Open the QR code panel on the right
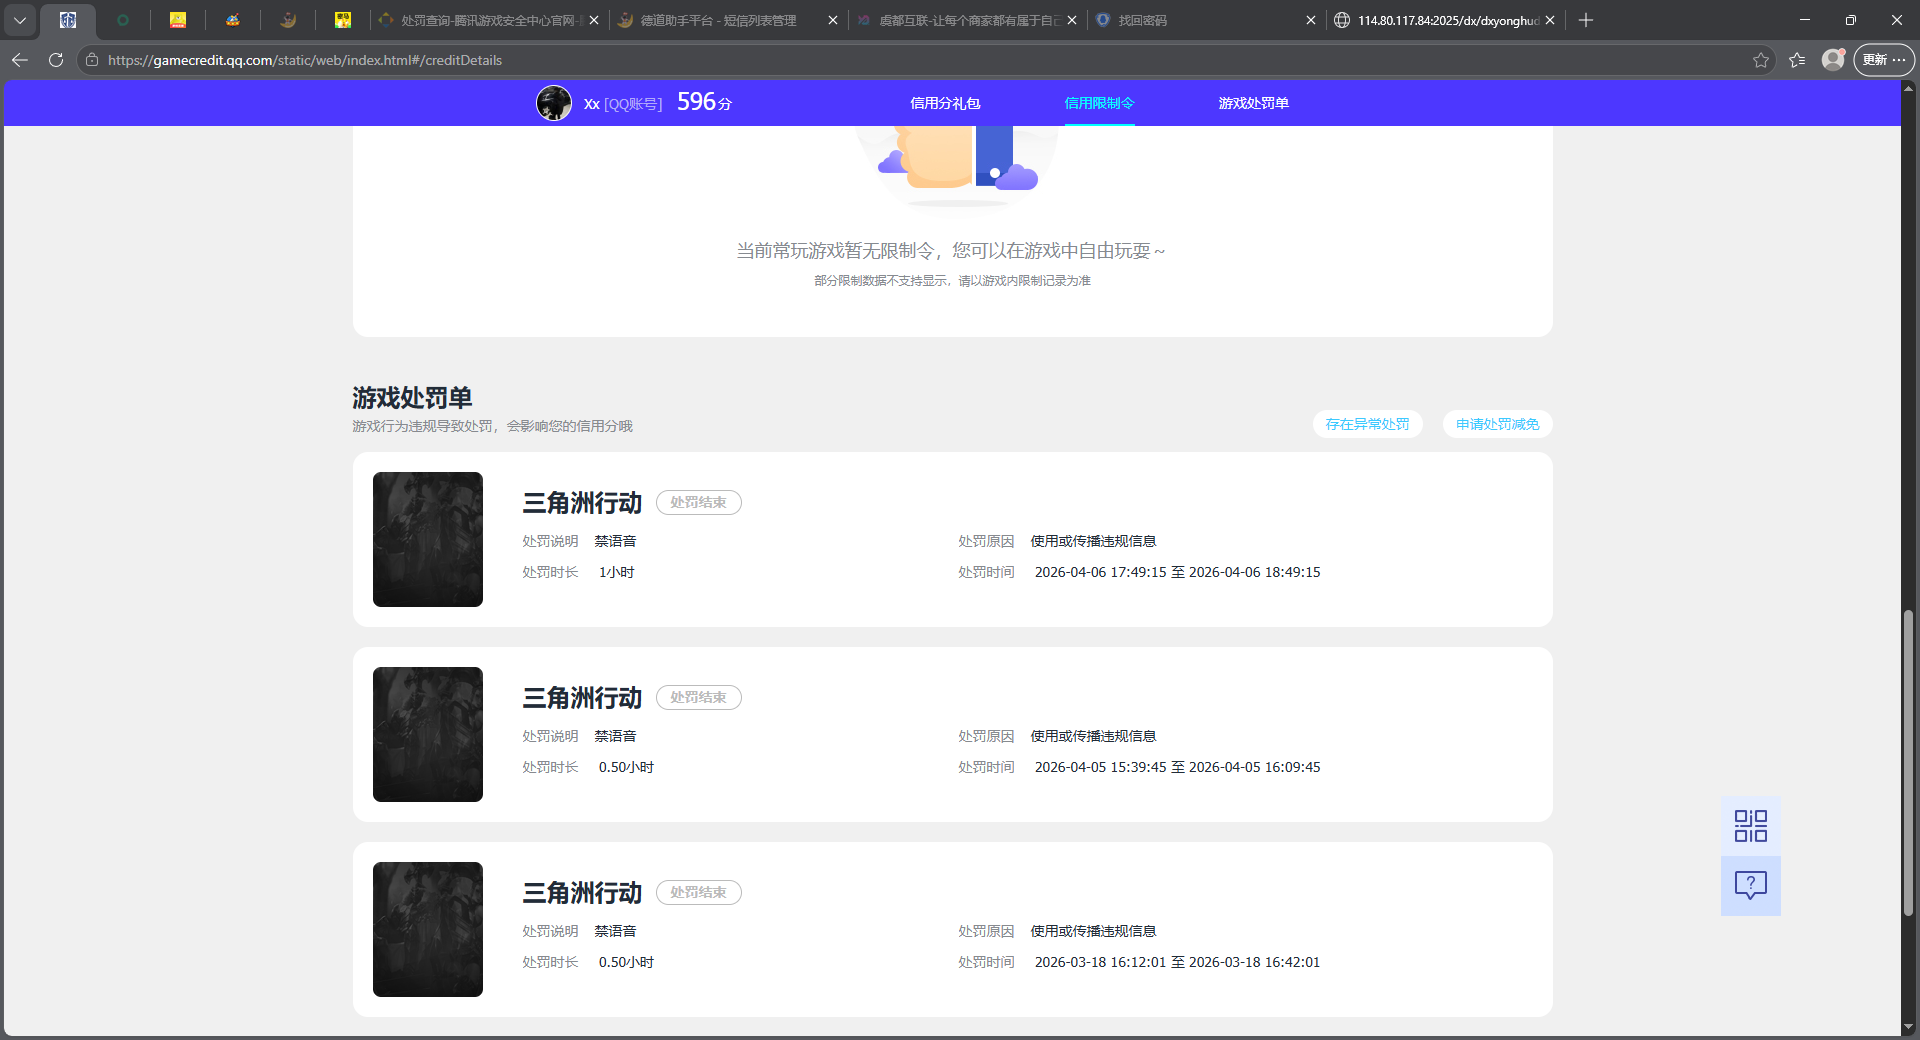 click(1749, 825)
